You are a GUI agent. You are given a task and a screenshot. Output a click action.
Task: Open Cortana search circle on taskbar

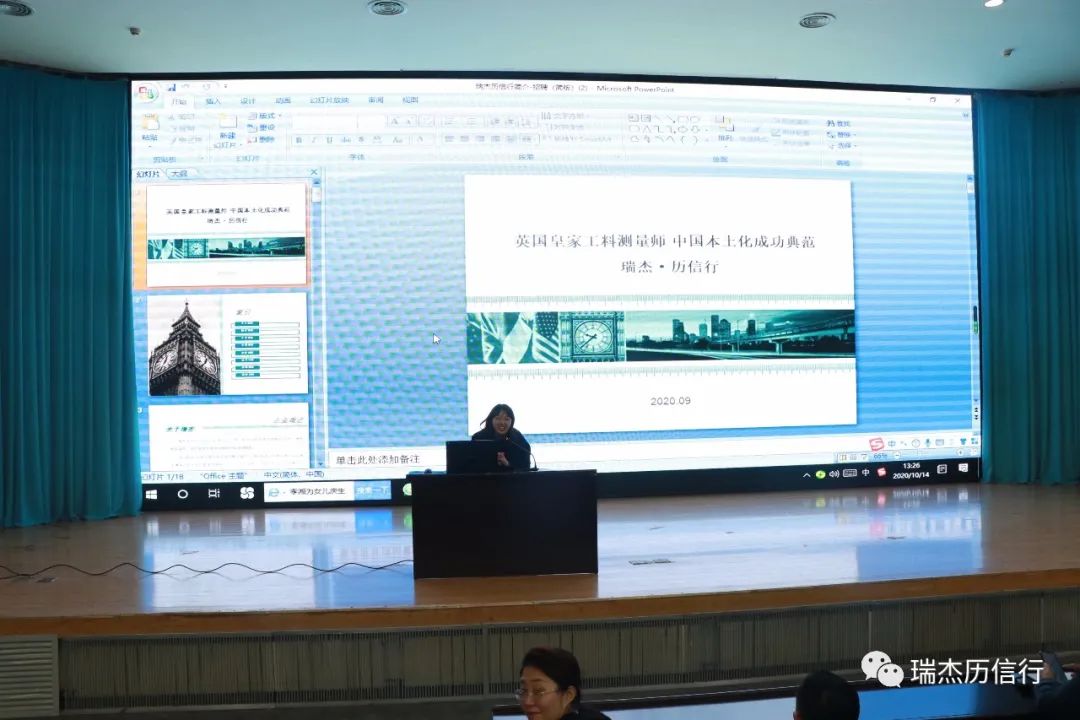pyautogui.click(x=183, y=494)
